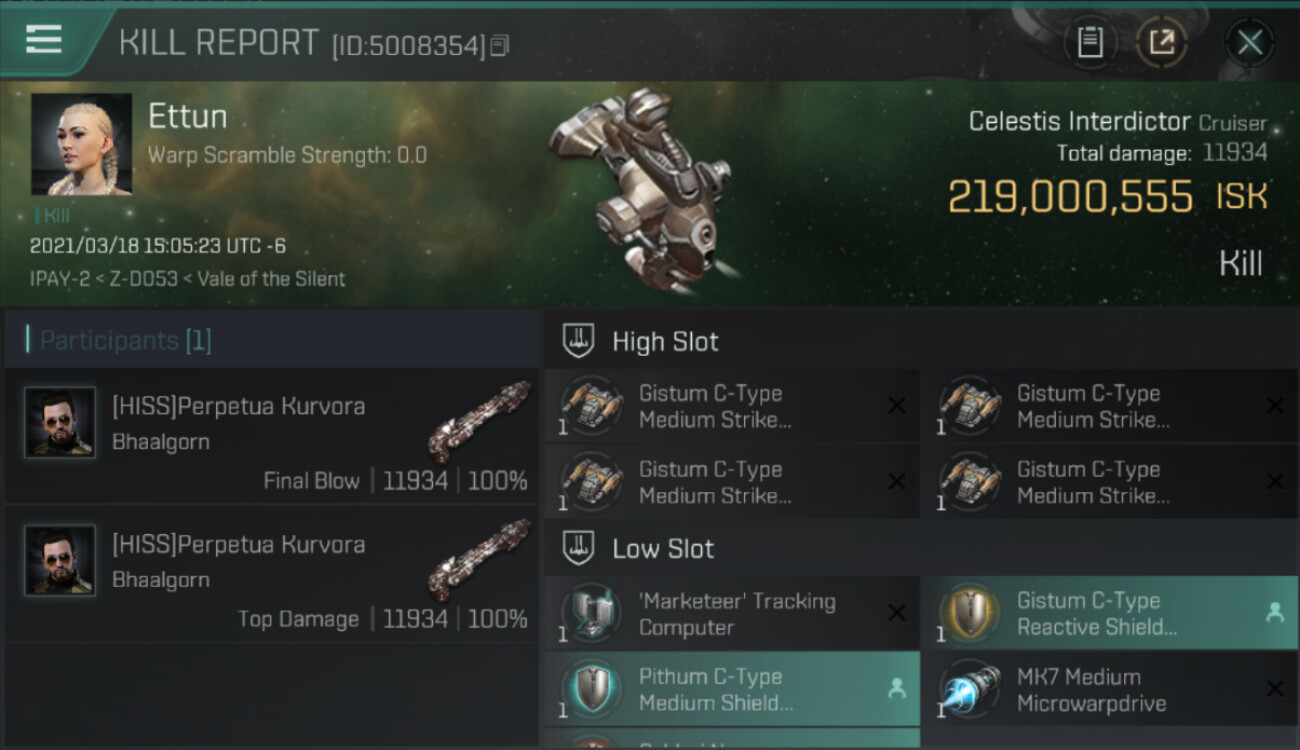Click the Bhaalgorn ship icon for Top Damage
The height and width of the screenshot is (750, 1300).
pos(480,558)
